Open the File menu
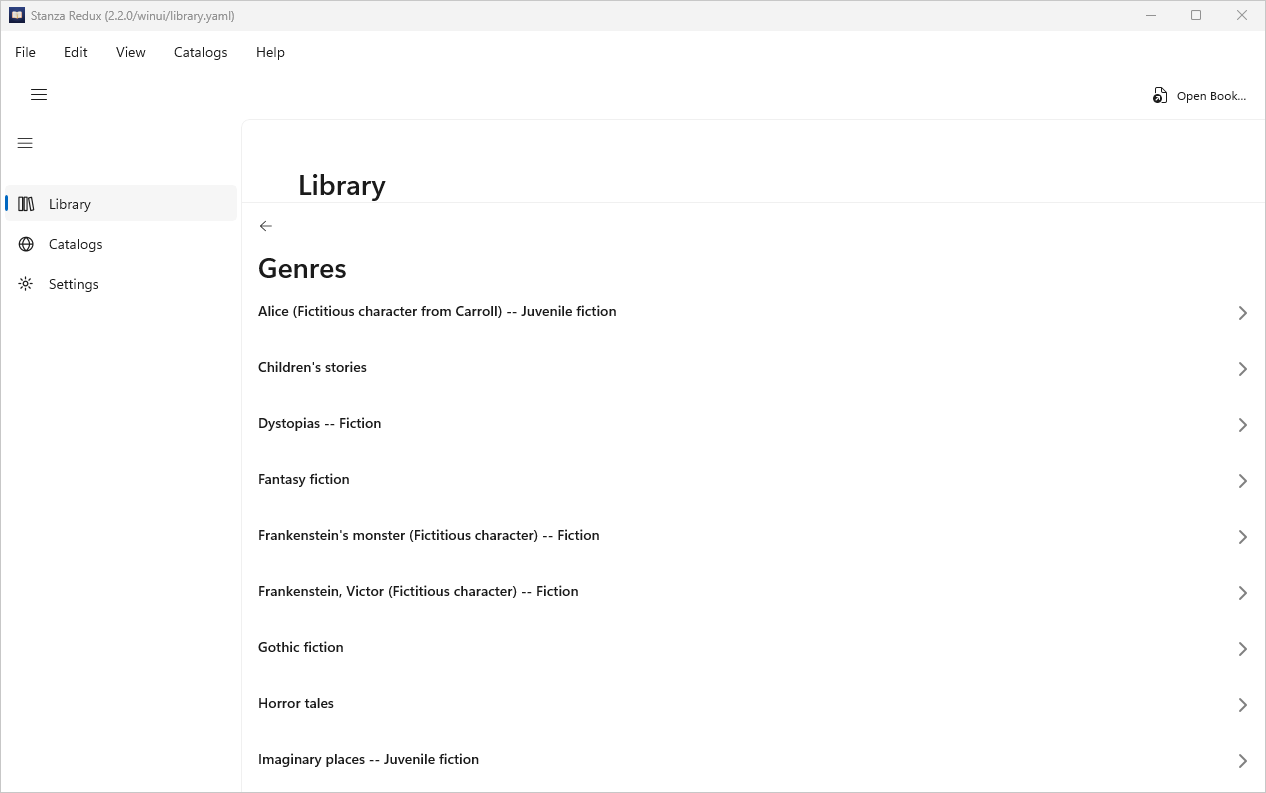The height and width of the screenshot is (793, 1266). tap(25, 52)
